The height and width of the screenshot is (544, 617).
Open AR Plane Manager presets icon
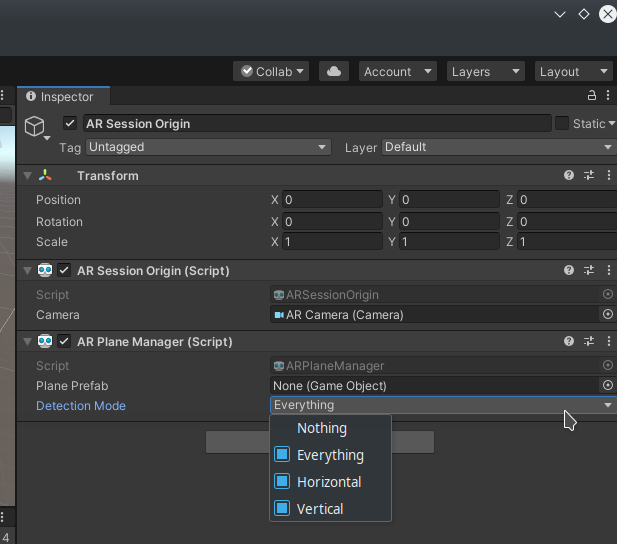coord(589,341)
